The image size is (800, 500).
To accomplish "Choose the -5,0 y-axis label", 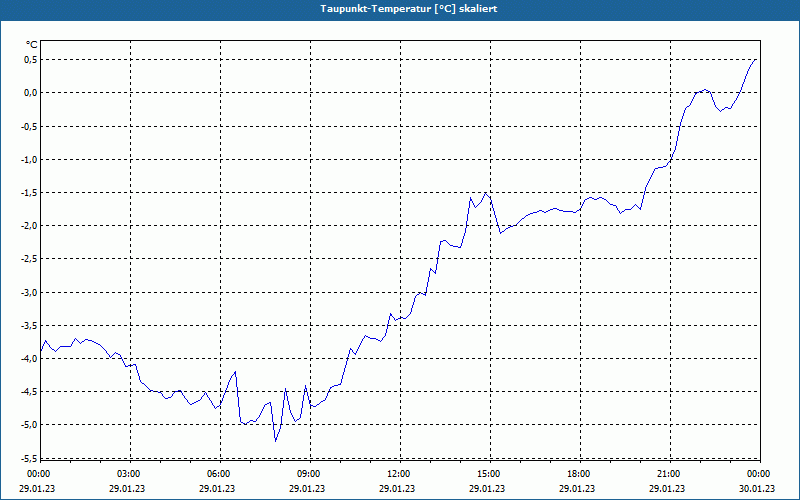I will (29, 424).
